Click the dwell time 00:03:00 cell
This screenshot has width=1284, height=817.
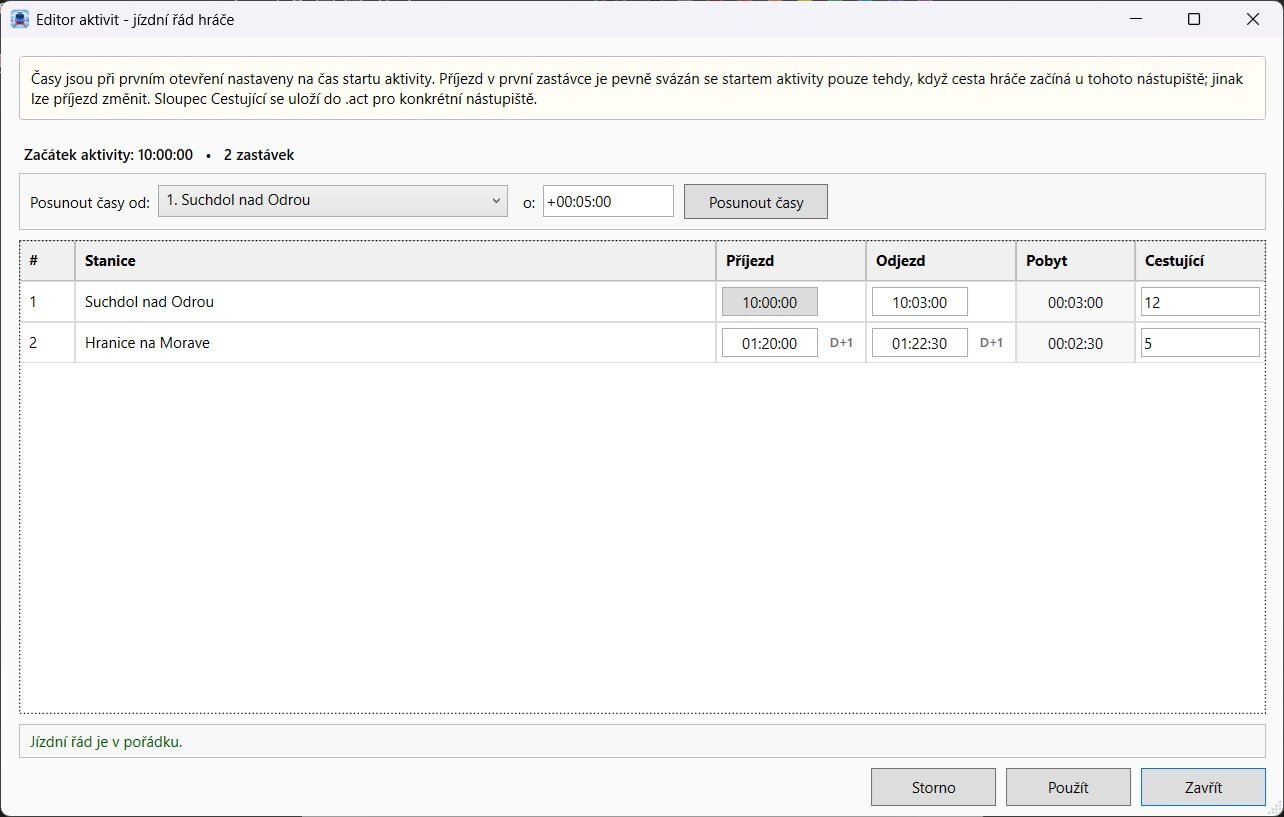click(1075, 302)
